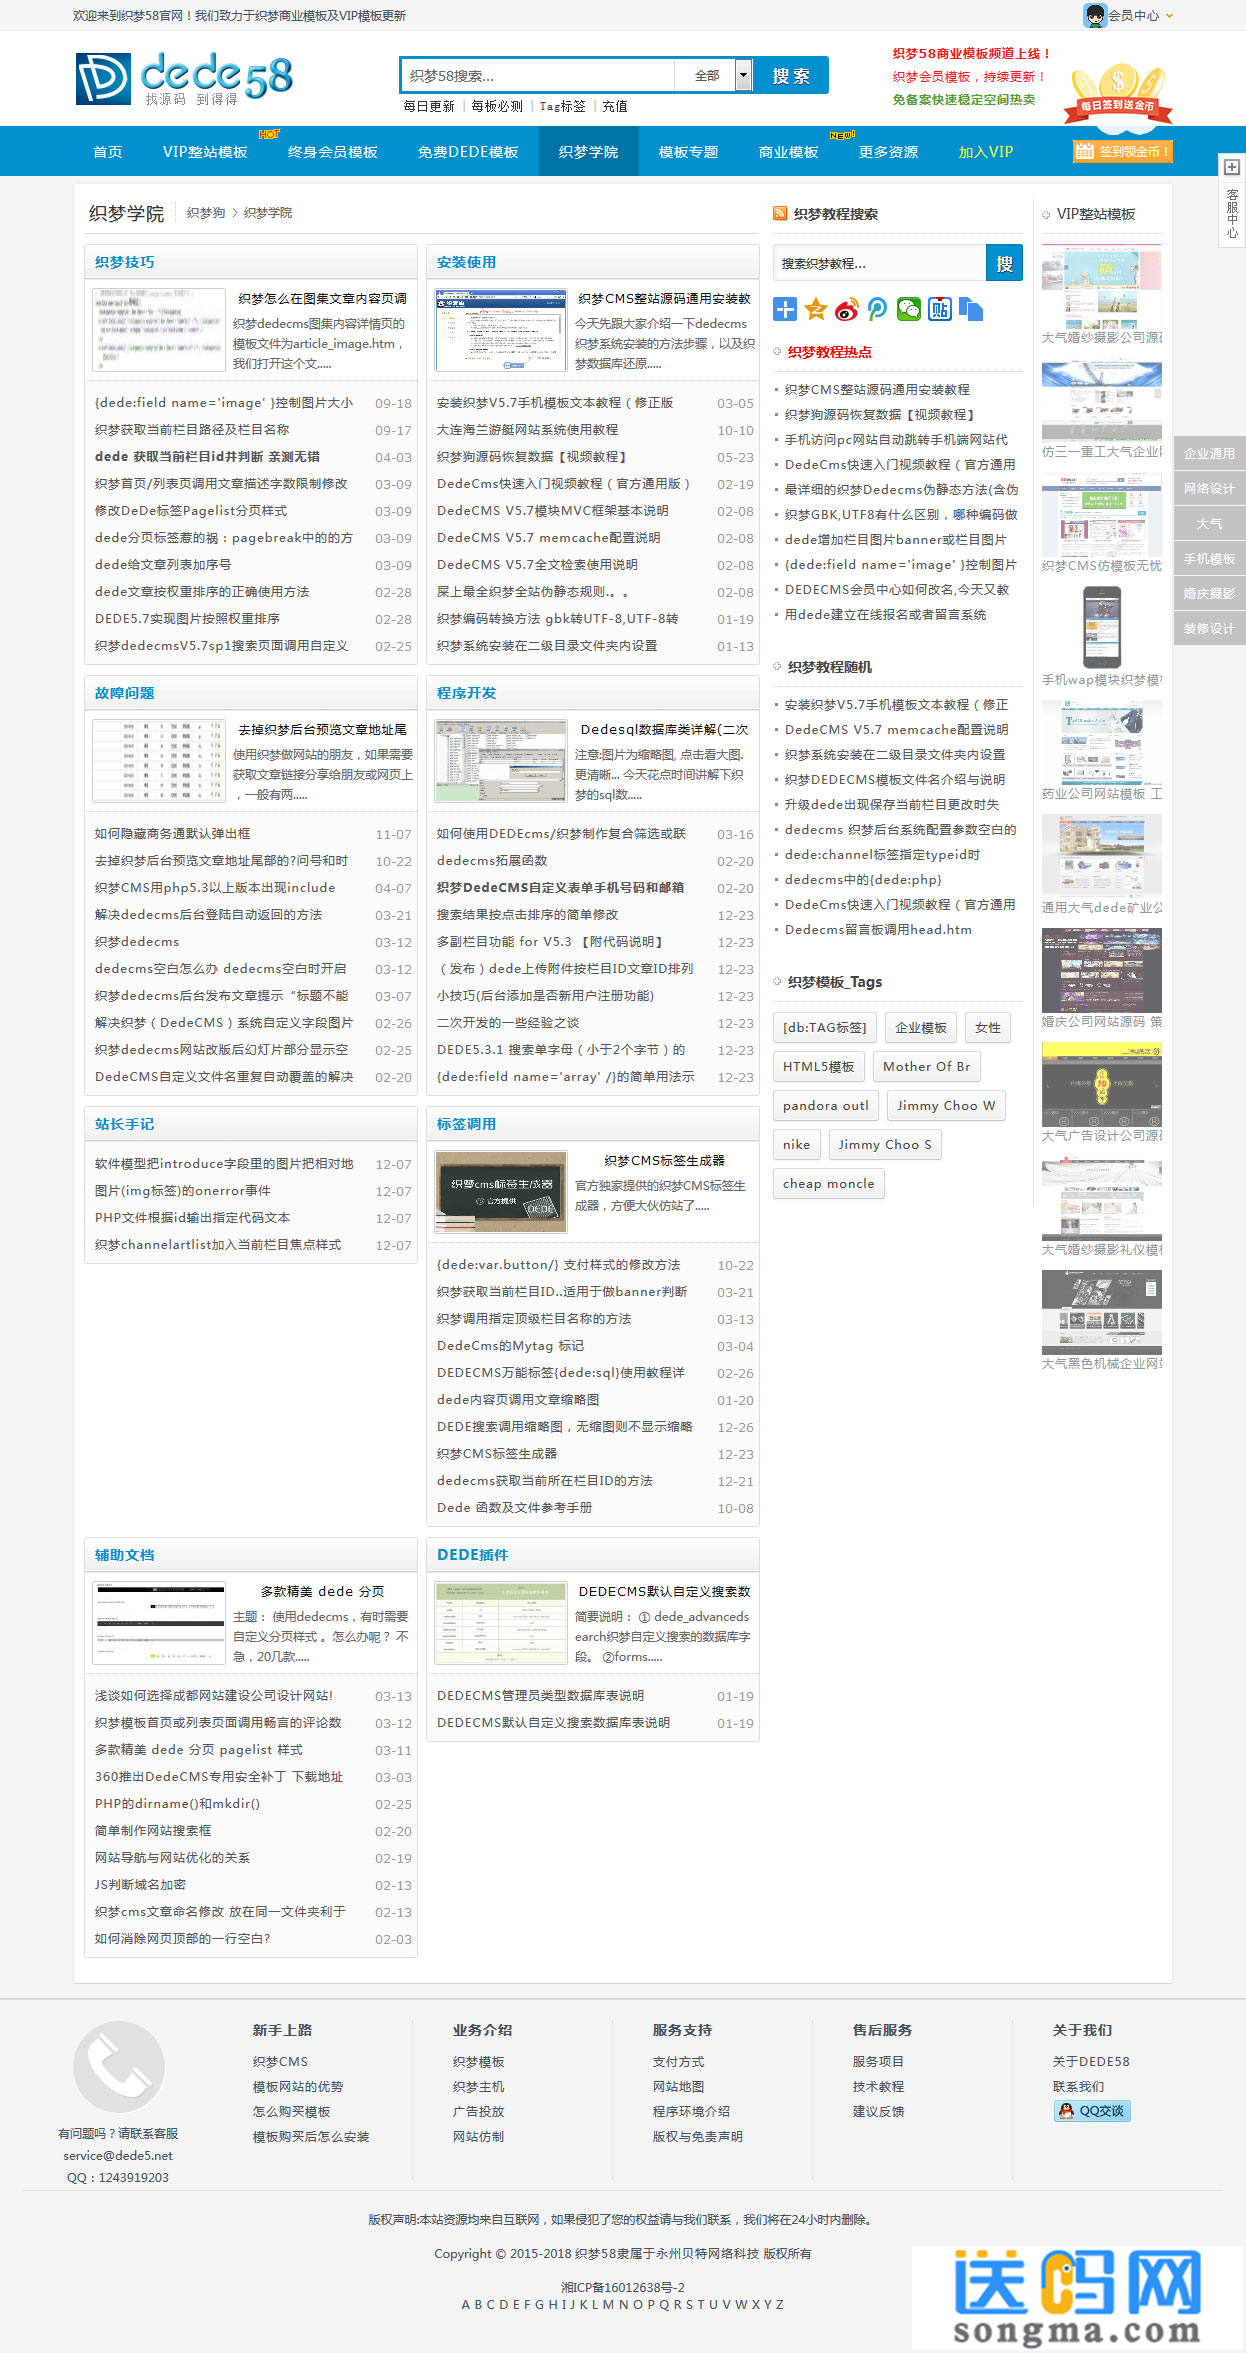Open the 织梦CMS标签生成器 thumbnail
Screen dimensions: 1246x2353
[x=501, y=1192]
